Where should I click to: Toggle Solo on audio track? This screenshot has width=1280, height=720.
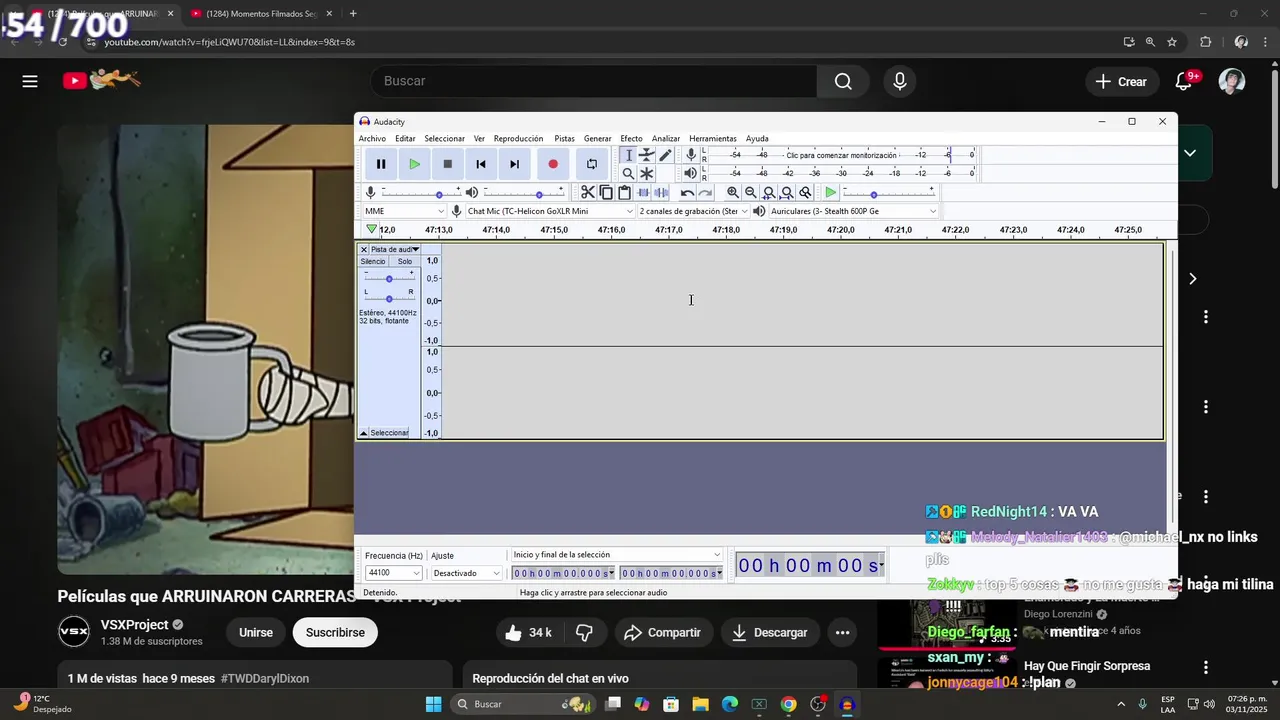[404, 261]
